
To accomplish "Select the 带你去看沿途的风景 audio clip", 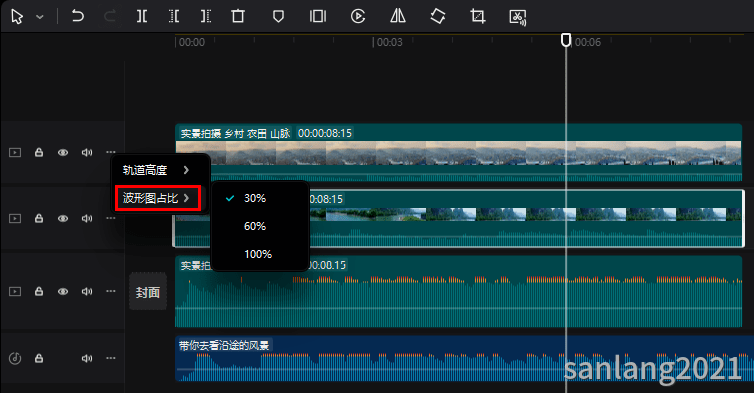I will (x=459, y=358).
